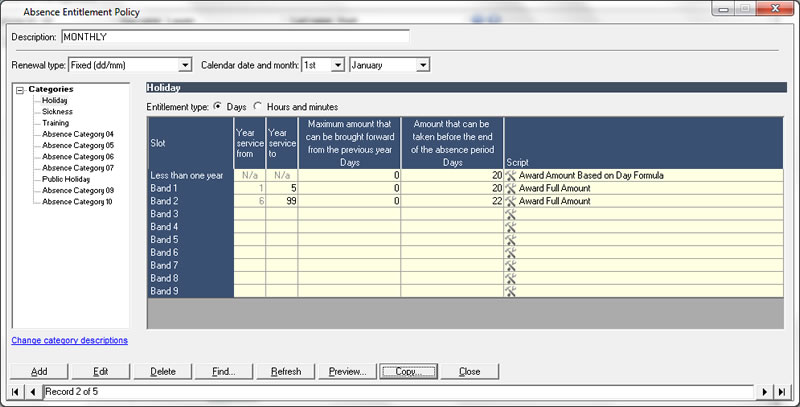800x407 pixels.
Task: Go to first record navigation arrow
Action: (x=17, y=392)
